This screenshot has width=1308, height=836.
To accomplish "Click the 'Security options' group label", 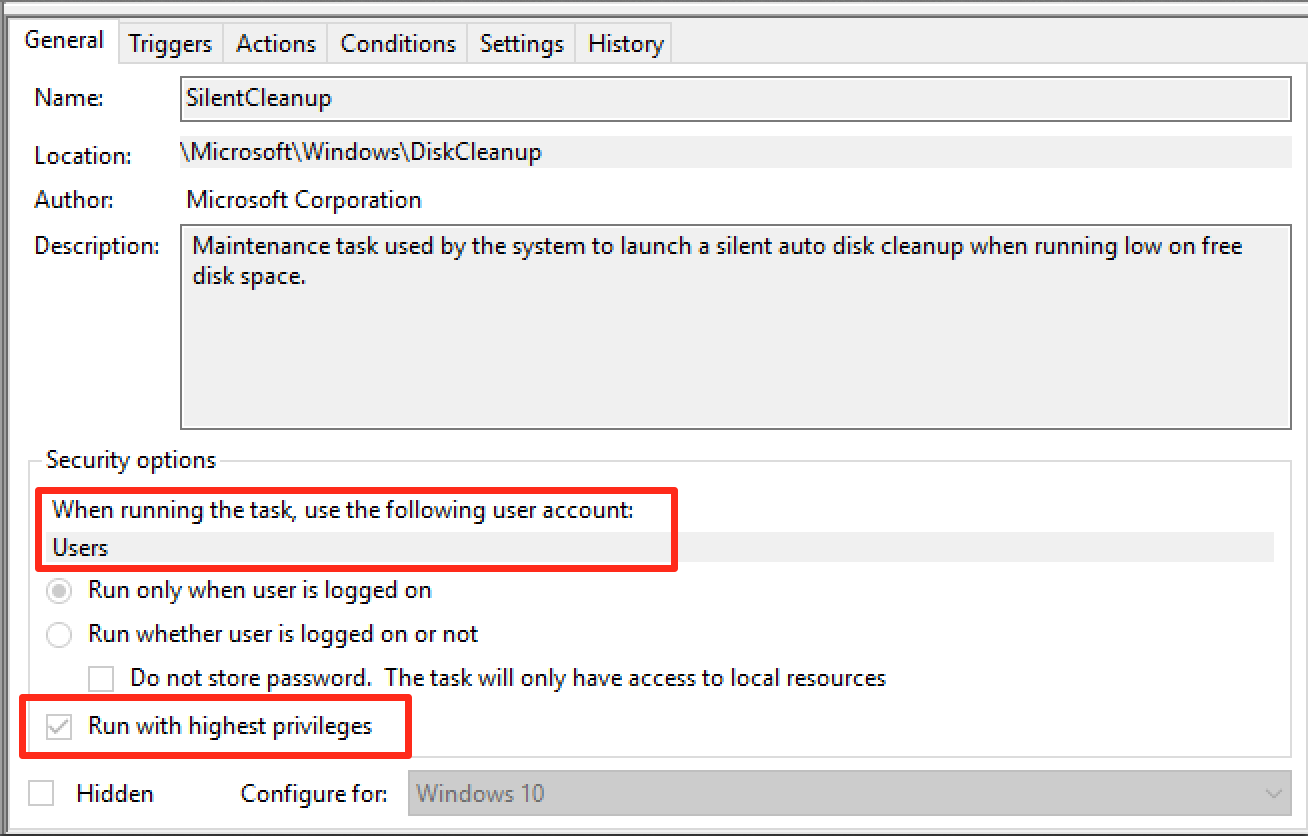I will [x=131, y=461].
